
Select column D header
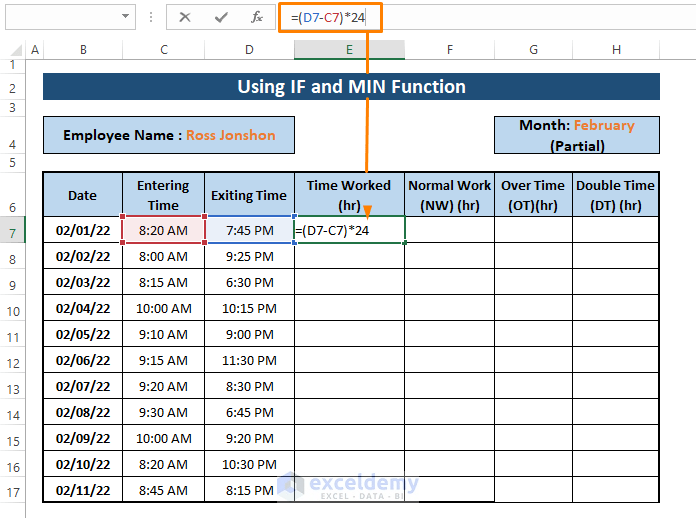click(249, 50)
